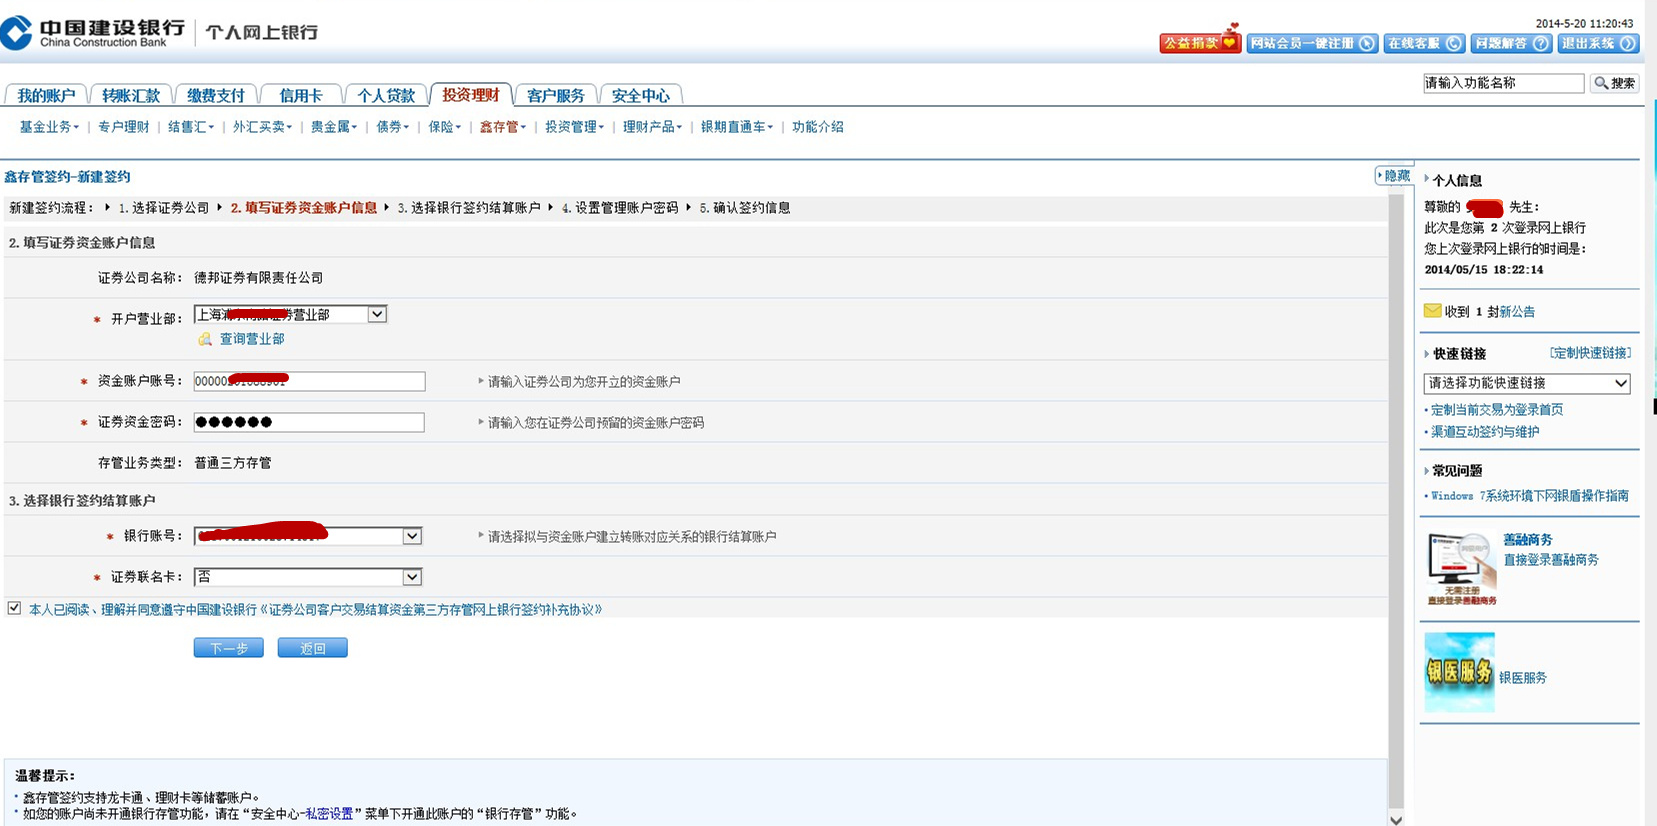Viewport: 1657px width, 826px height.
Task: Click the 银医服务 thumbnail image
Action: click(x=1459, y=672)
